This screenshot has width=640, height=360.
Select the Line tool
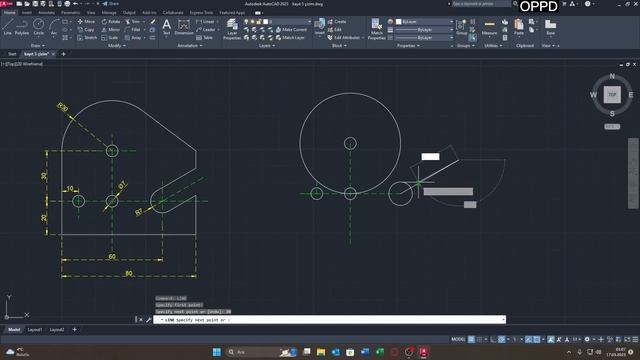coord(7,27)
